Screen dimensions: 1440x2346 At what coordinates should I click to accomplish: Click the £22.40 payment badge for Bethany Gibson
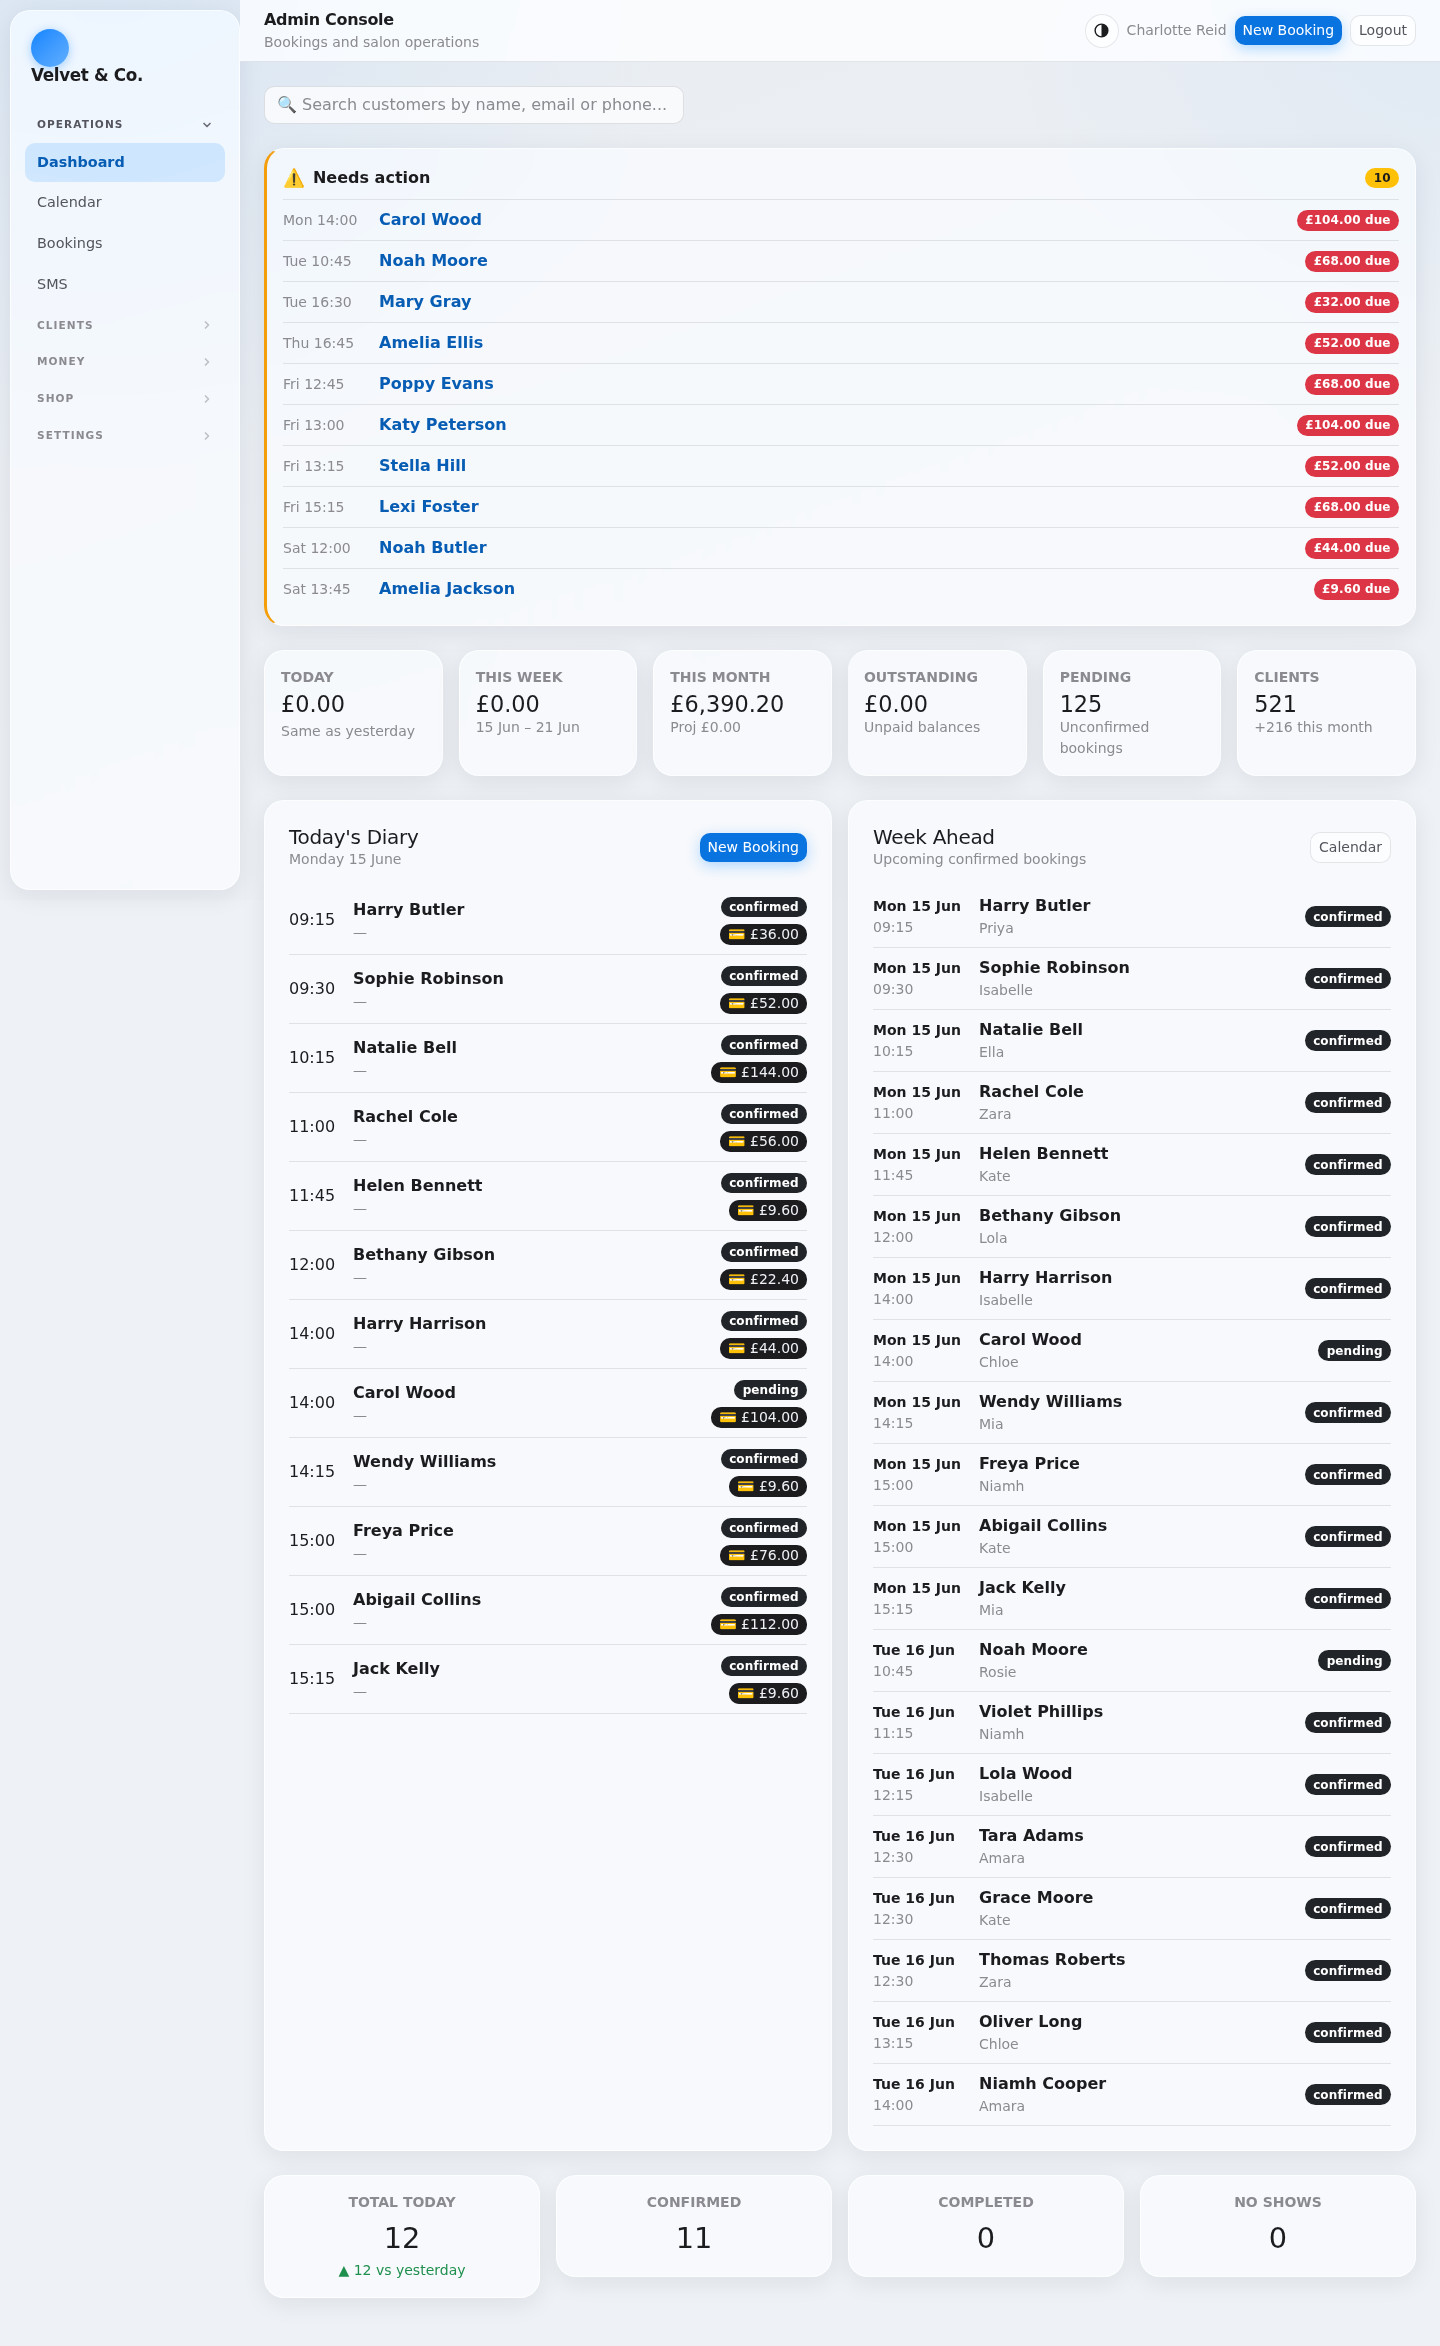pos(764,1279)
